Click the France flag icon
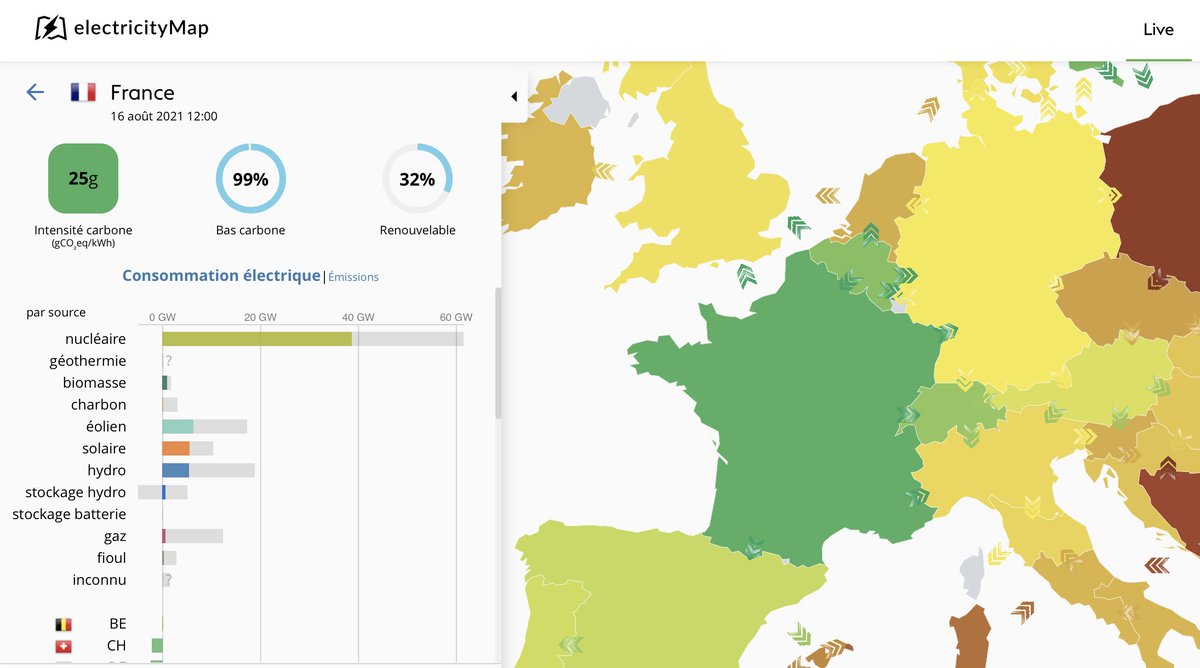This screenshot has height=668, width=1200. [x=83, y=92]
